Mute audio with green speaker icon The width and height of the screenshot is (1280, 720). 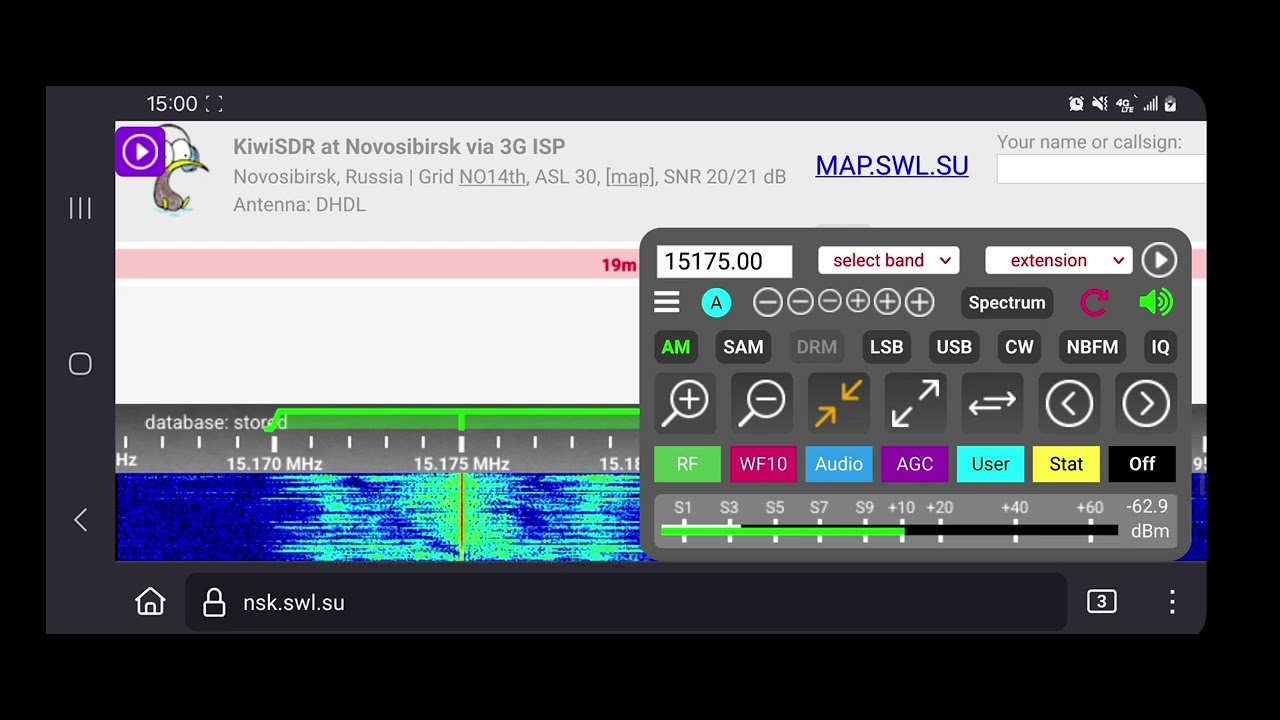pyautogui.click(x=1156, y=302)
